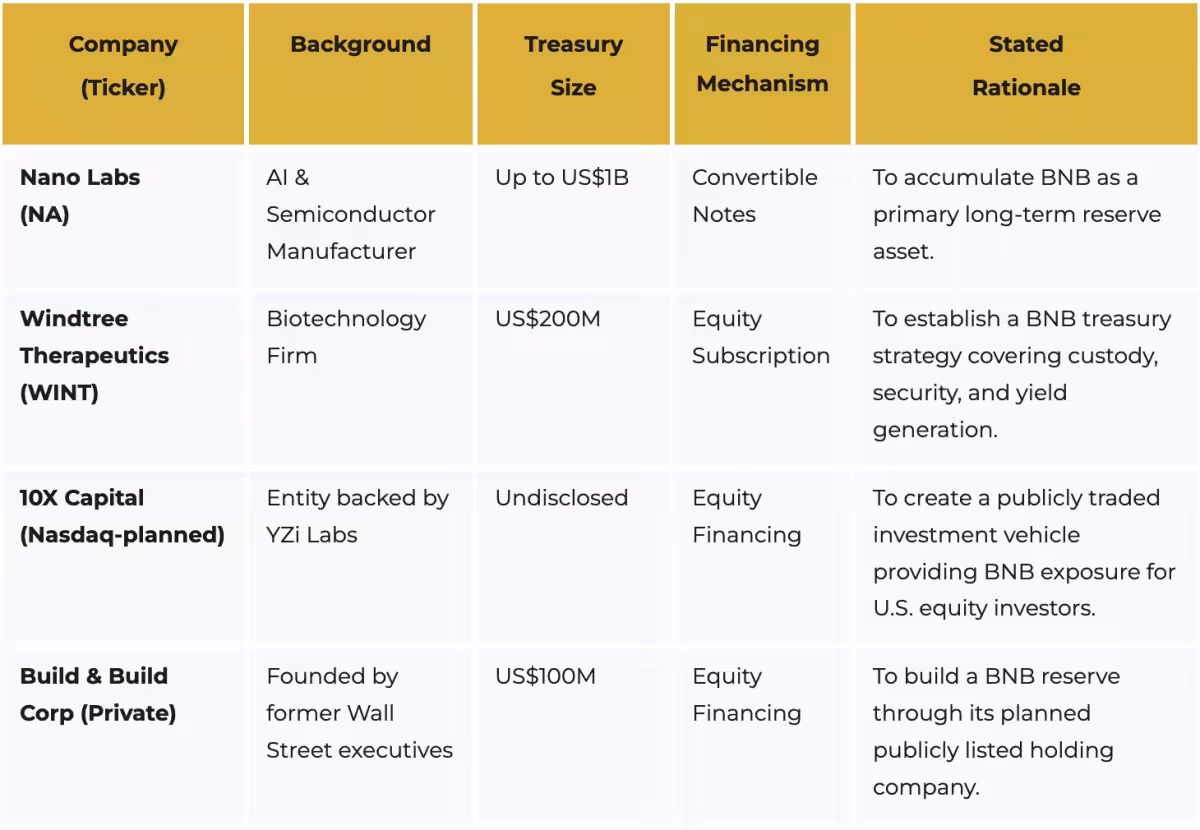Click the AI & Semiconductor Manufacturer cell

(350, 214)
